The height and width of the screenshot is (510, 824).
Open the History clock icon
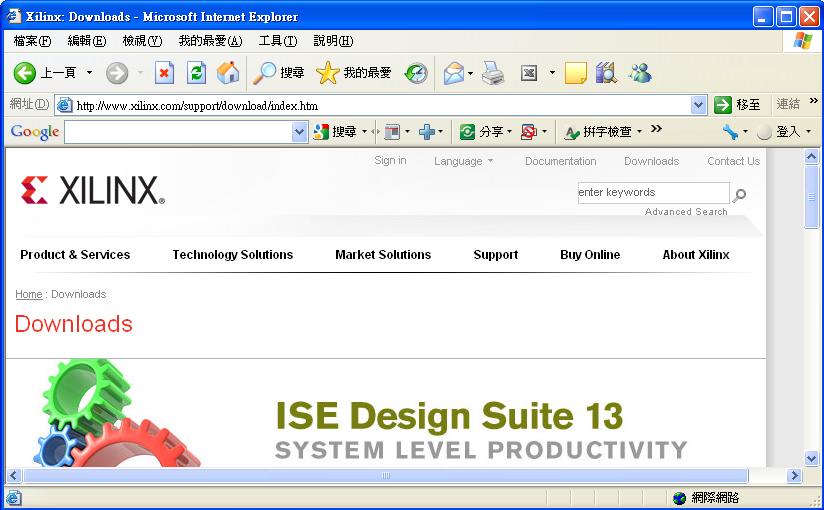click(x=416, y=73)
